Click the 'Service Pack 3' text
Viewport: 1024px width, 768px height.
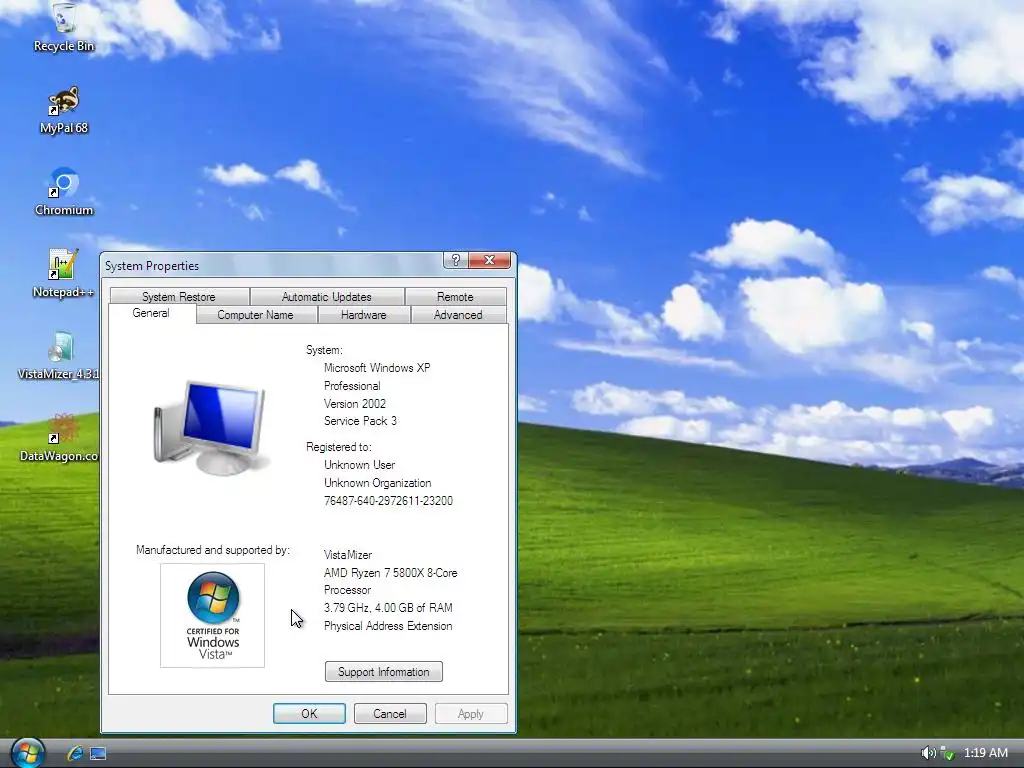coord(360,421)
